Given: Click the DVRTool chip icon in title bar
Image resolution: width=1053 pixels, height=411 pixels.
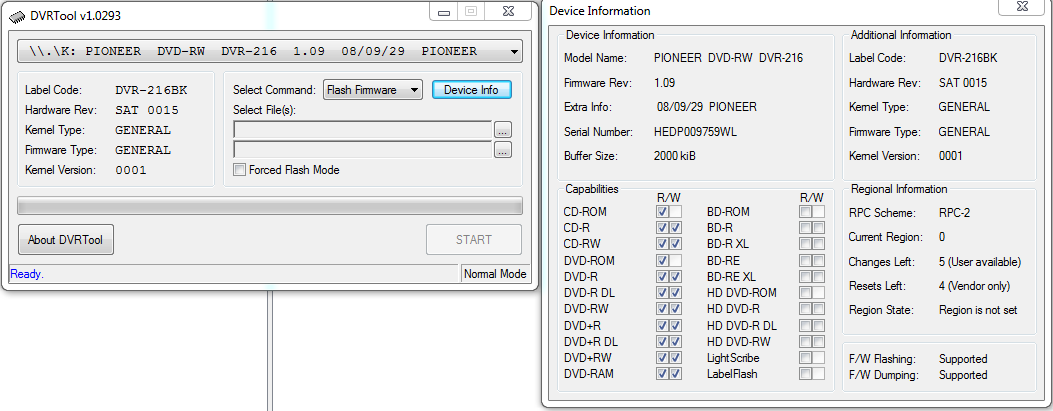Looking at the screenshot, I should coord(17,15).
